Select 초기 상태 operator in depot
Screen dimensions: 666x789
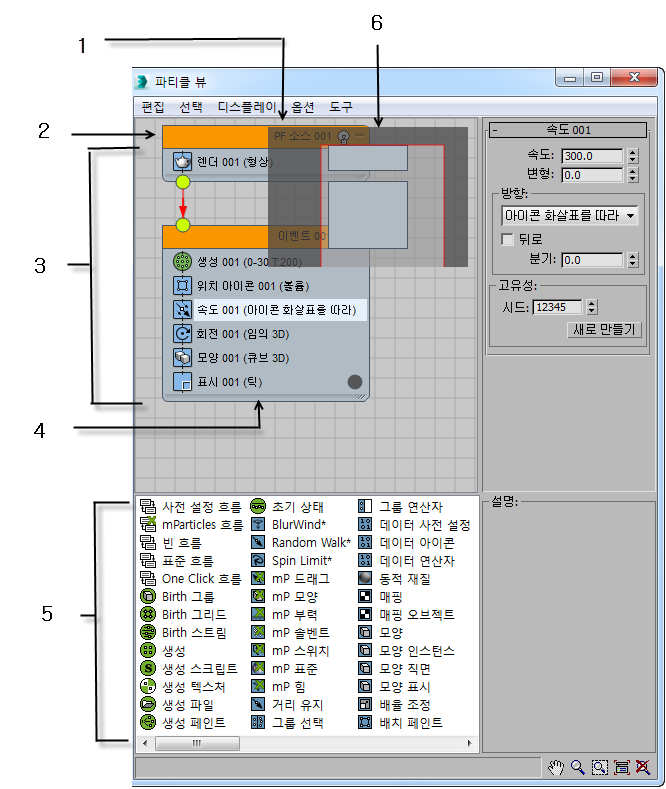[x=287, y=507]
